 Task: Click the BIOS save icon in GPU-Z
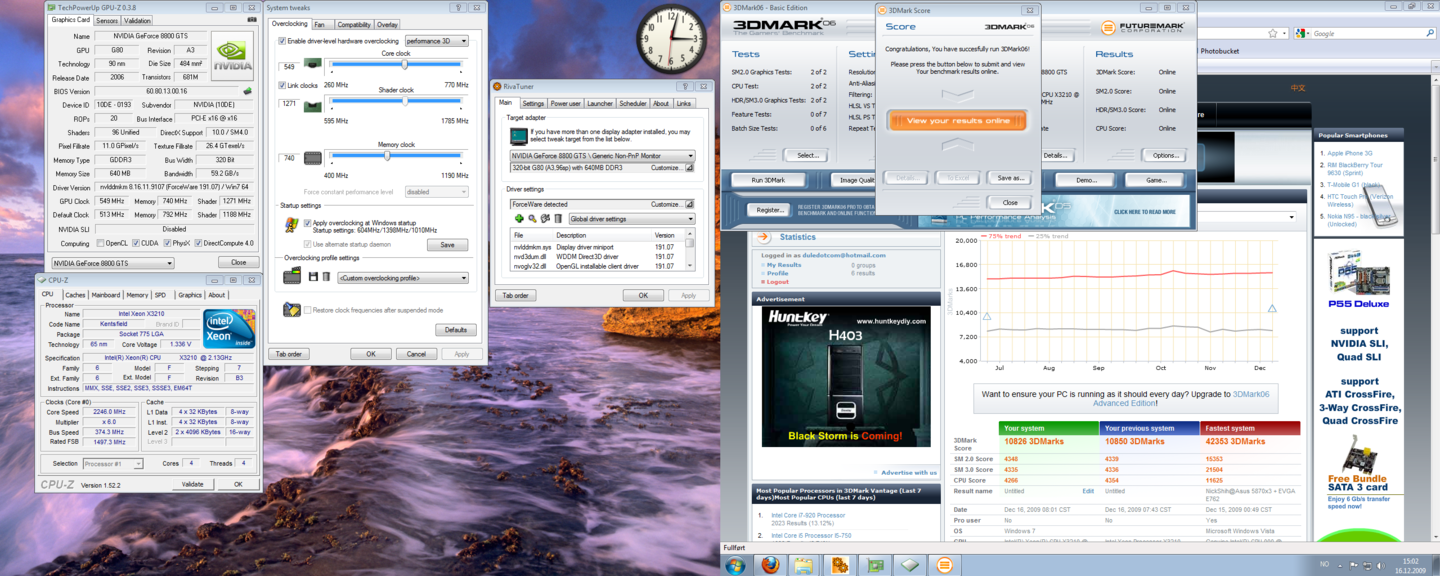(x=246, y=91)
